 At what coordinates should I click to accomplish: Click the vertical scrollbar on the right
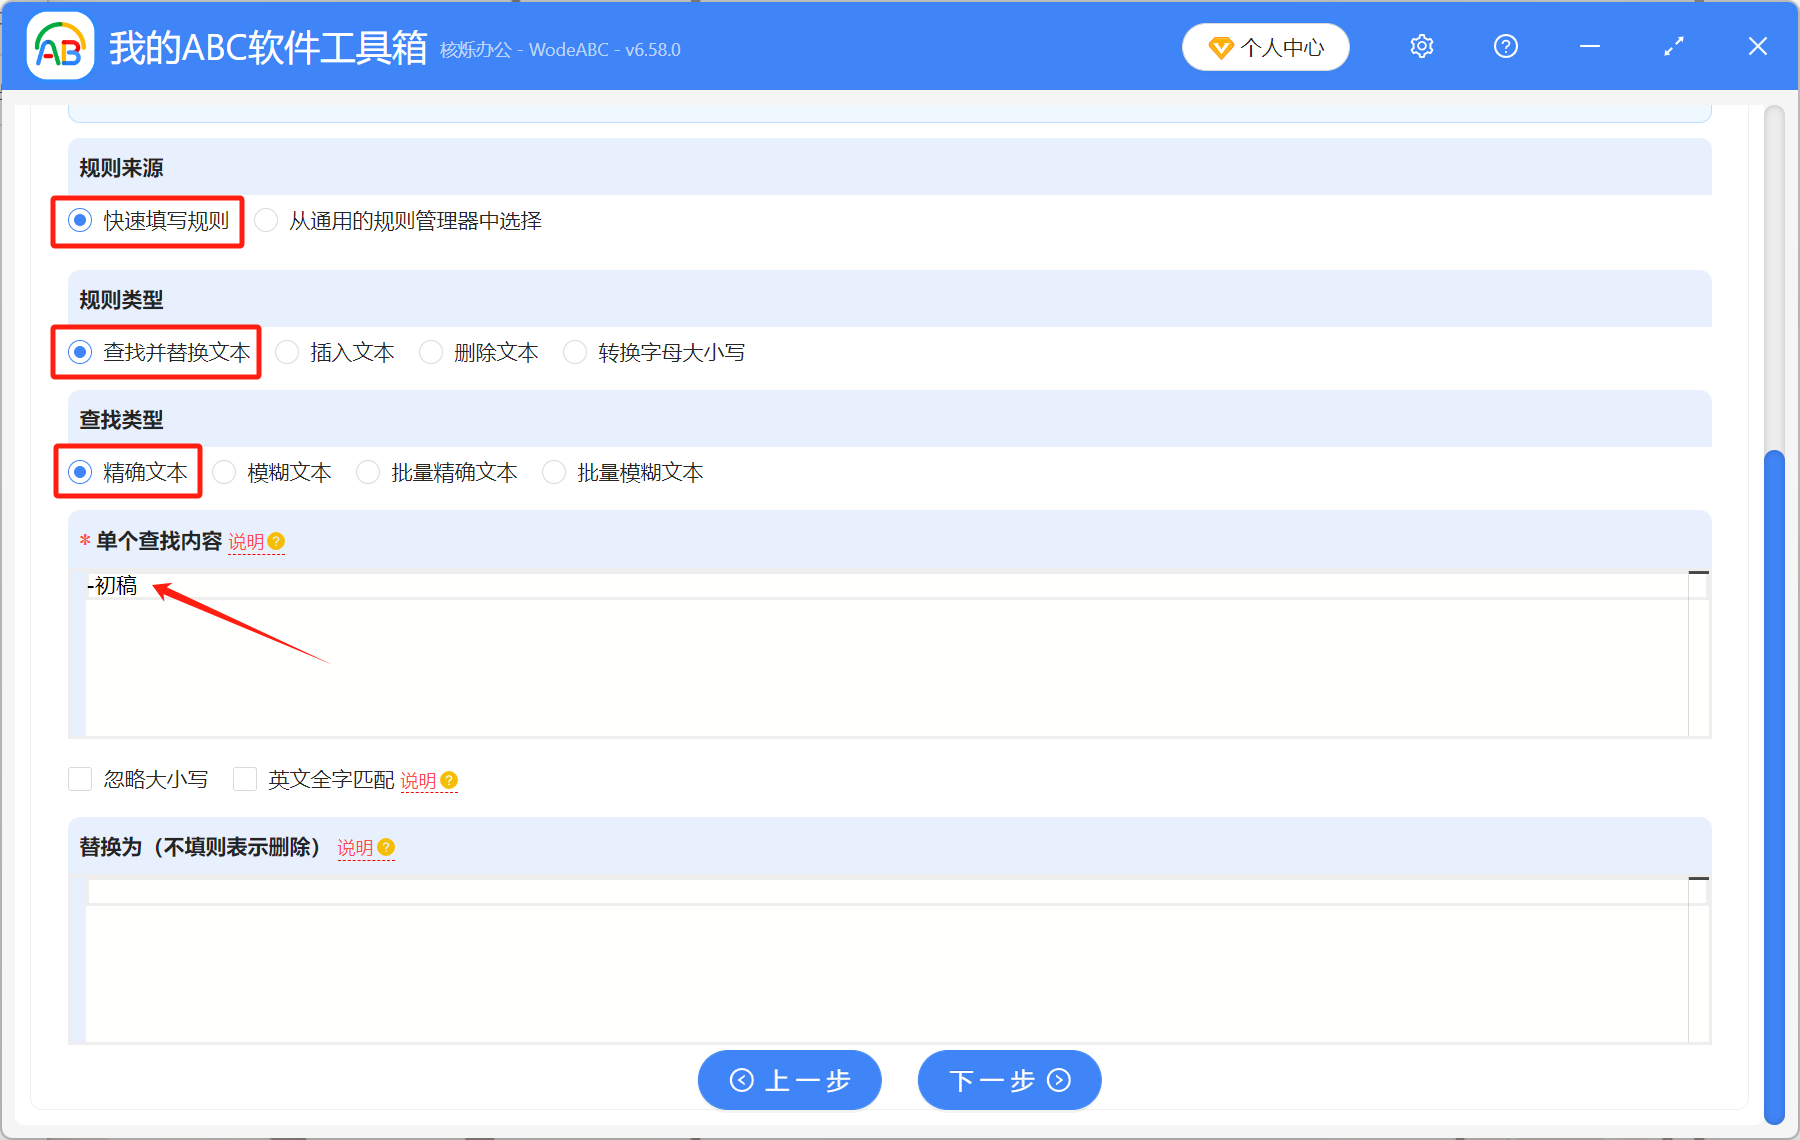[x=1774, y=780]
